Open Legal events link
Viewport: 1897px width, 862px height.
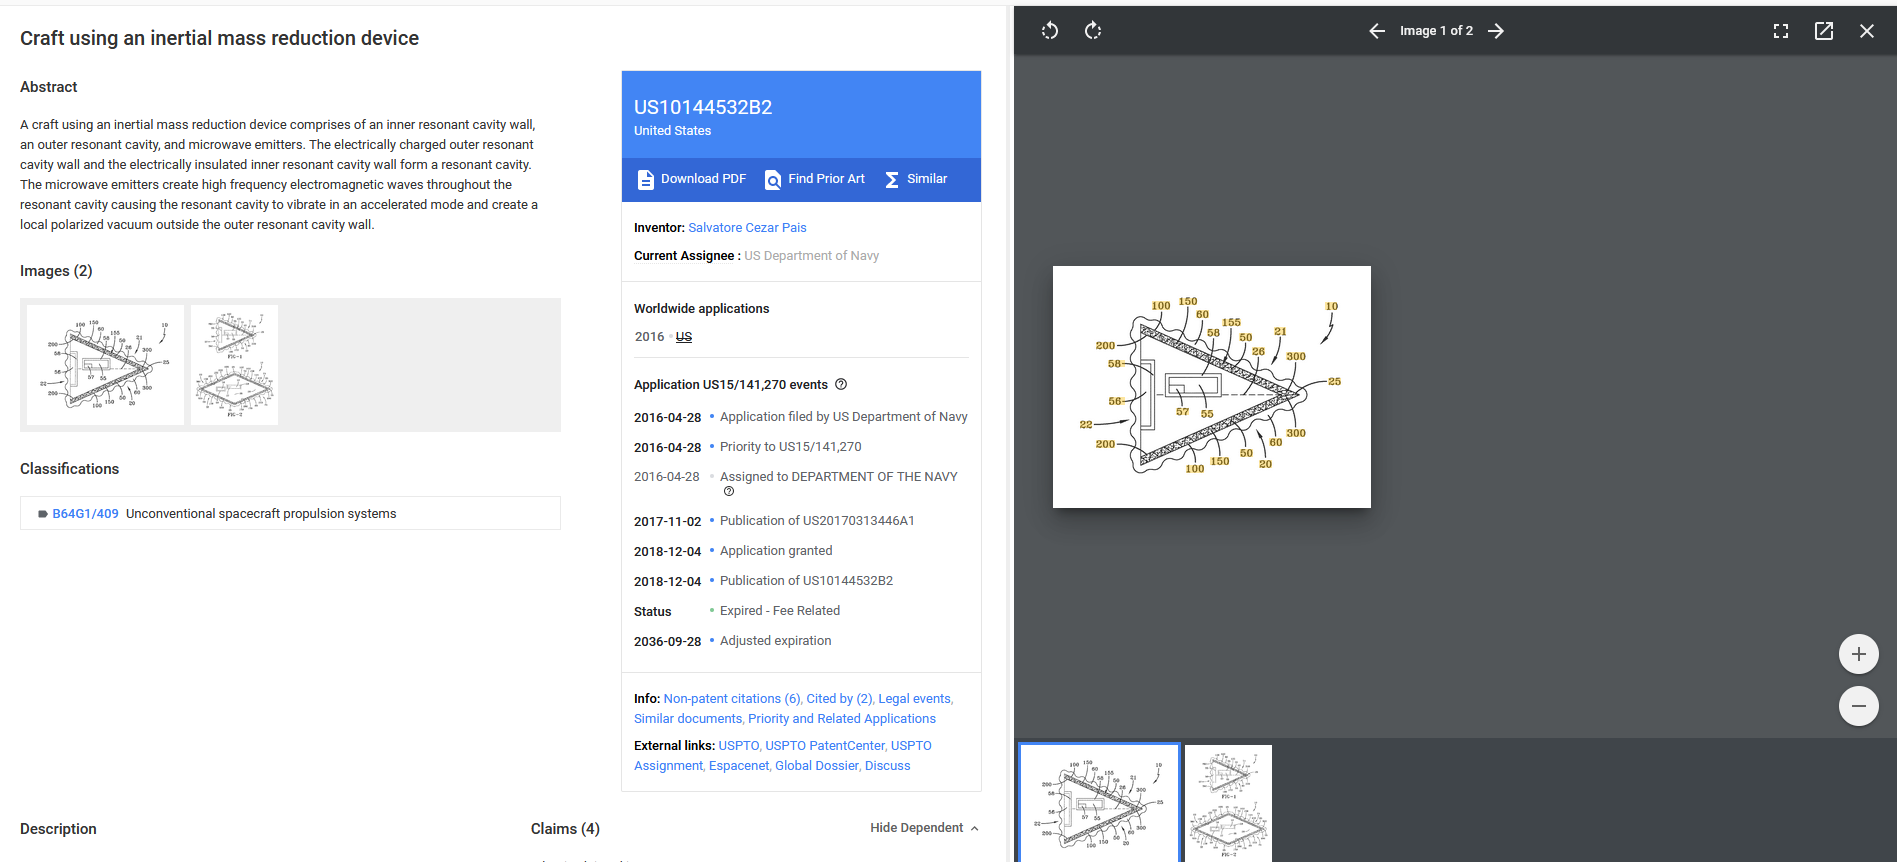click(x=915, y=699)
